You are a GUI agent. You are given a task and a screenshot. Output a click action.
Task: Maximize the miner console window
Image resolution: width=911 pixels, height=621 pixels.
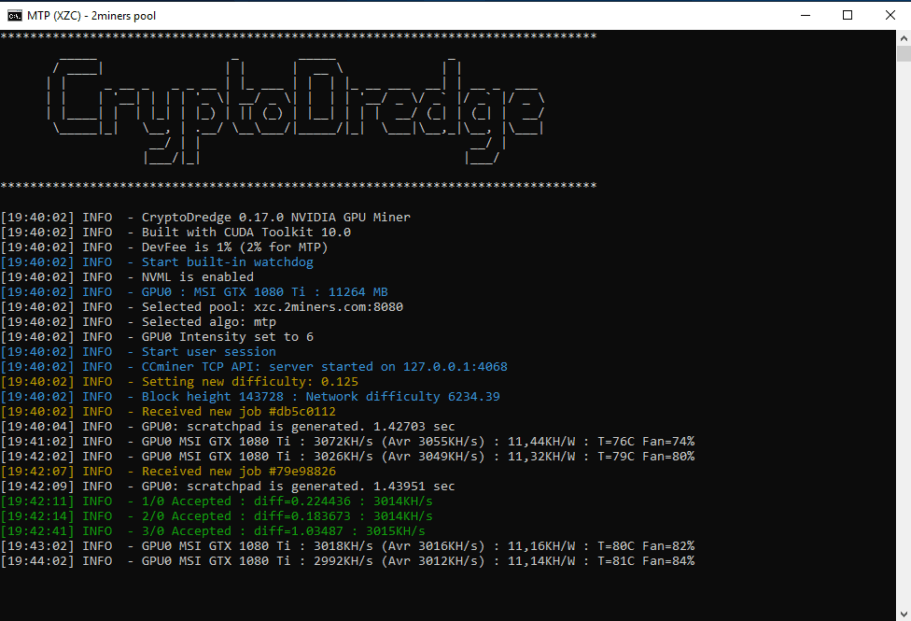point(847,15)
